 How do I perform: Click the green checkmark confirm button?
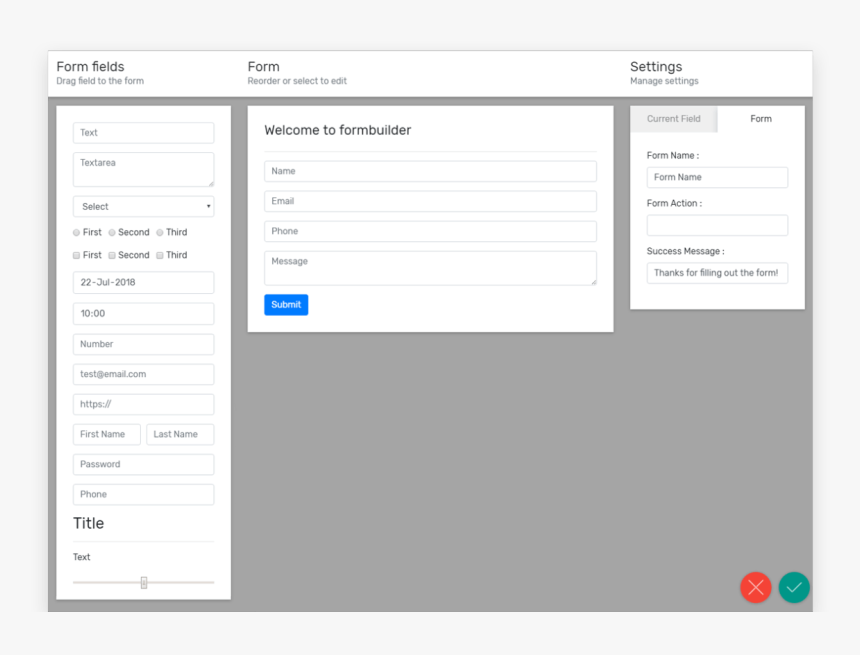pyautogui.click(x=794, y=587)
